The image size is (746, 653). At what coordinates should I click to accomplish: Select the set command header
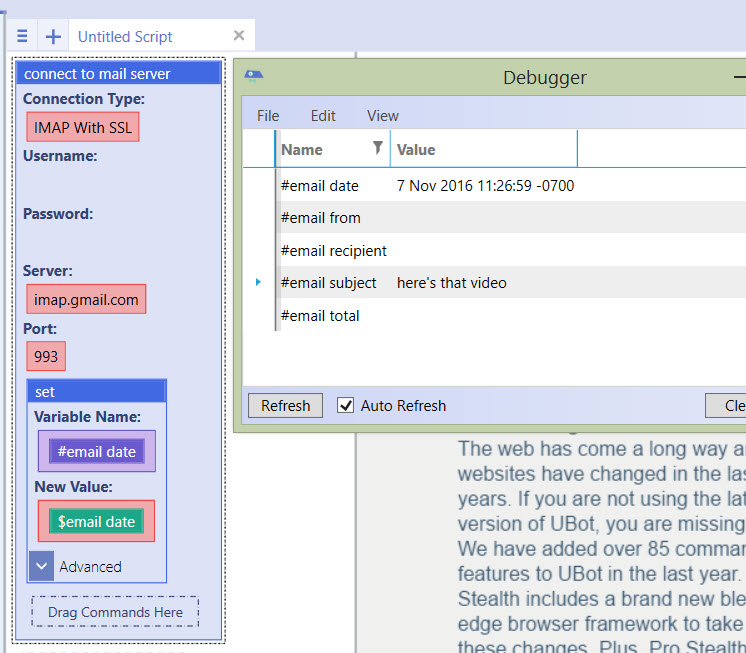pos(97,391)
